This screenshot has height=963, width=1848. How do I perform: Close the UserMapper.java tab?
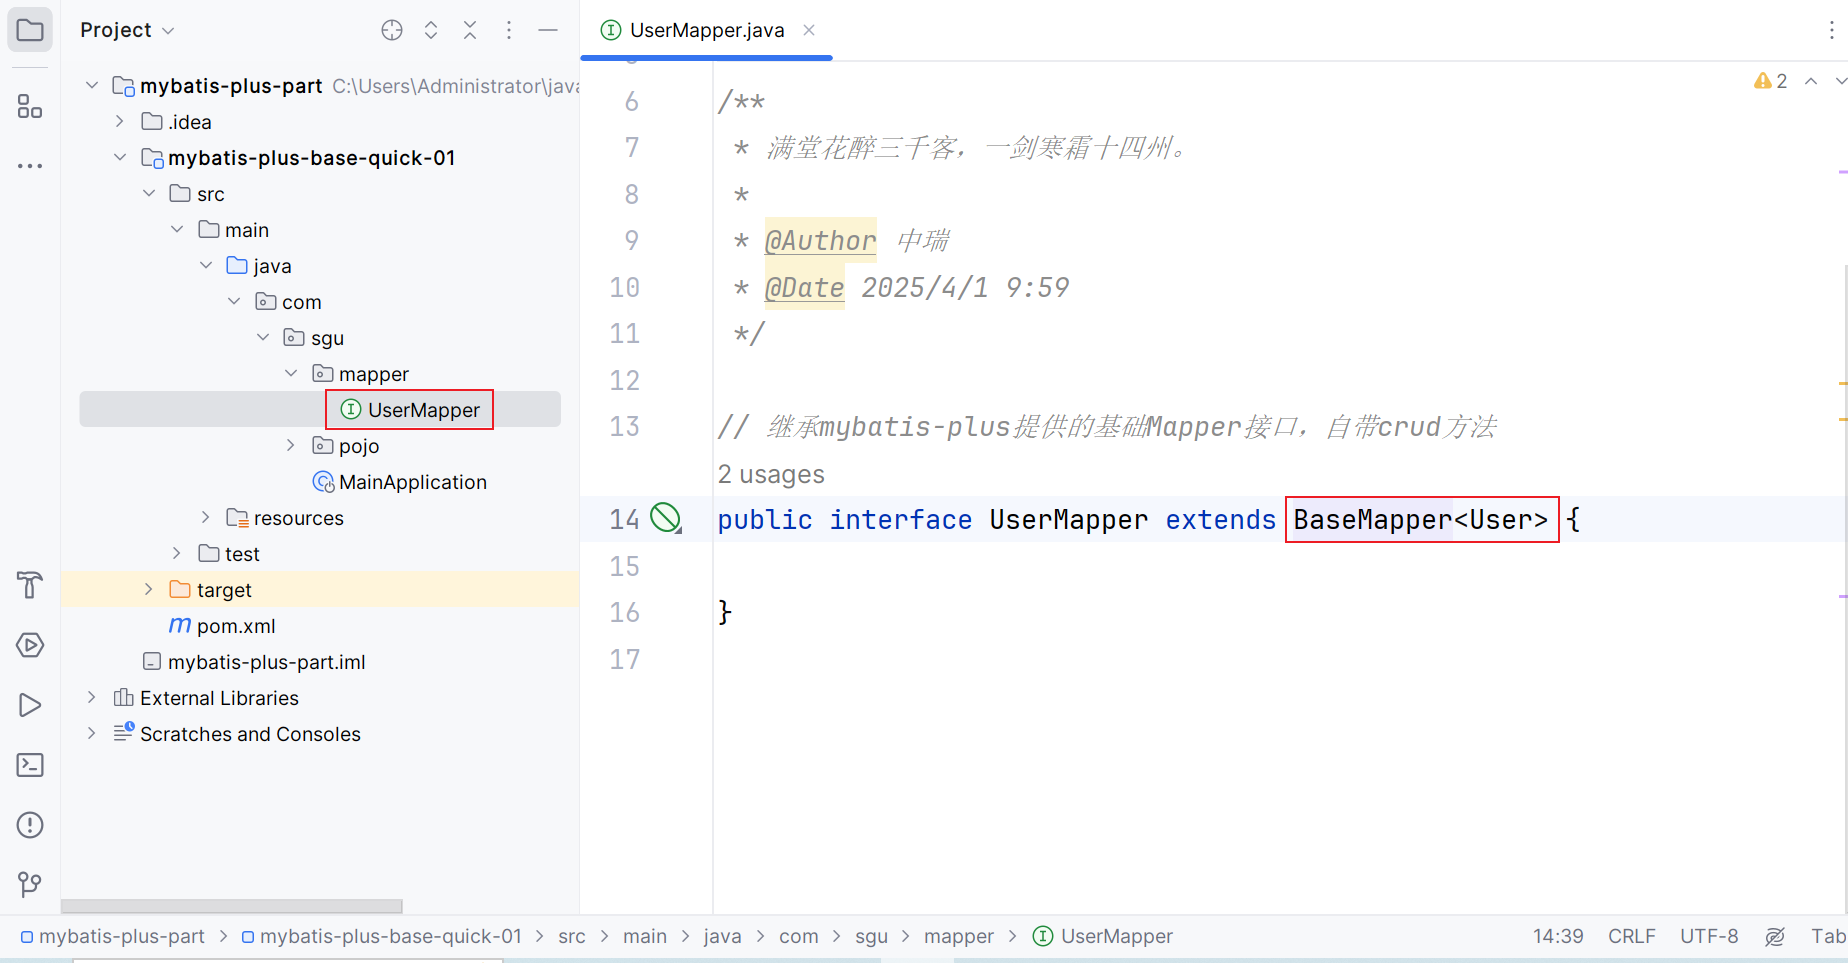click(809, 30)
